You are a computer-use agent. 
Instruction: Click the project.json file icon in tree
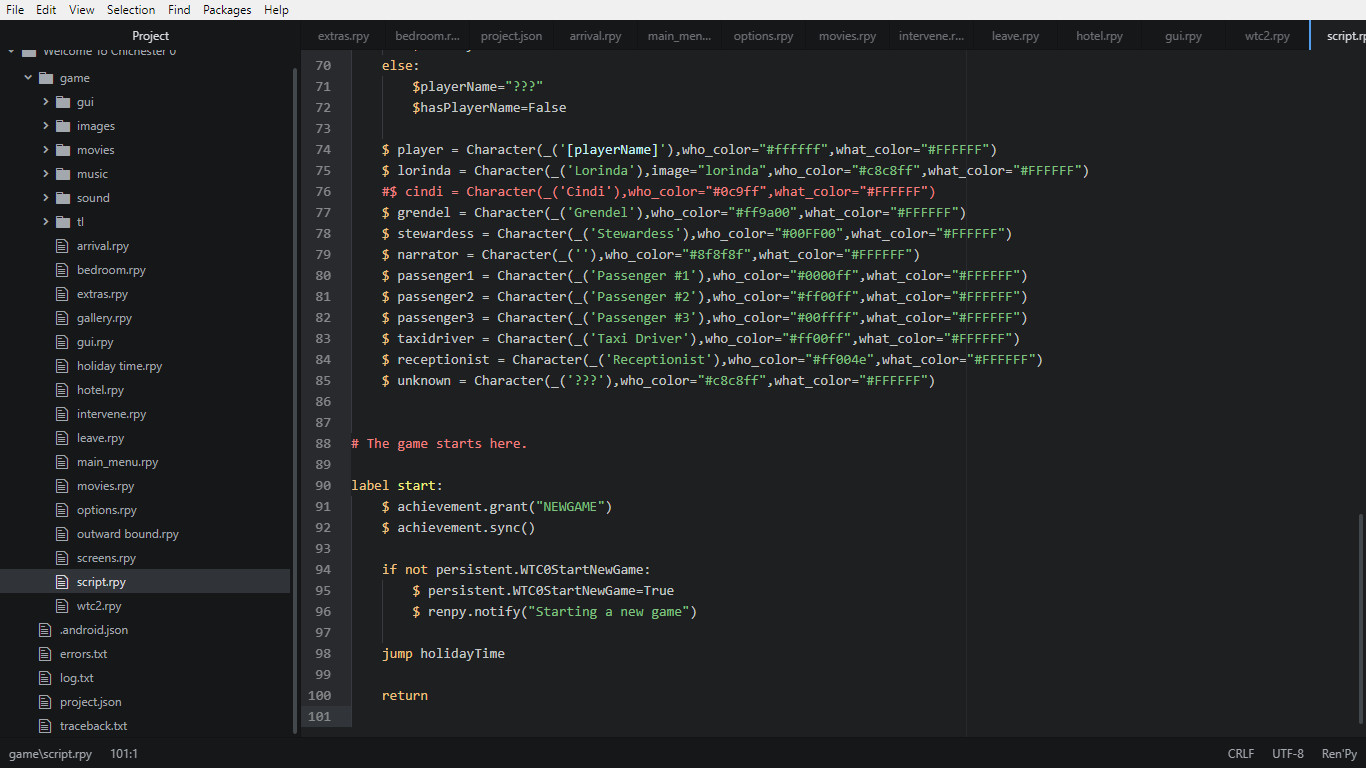(43, 701)
